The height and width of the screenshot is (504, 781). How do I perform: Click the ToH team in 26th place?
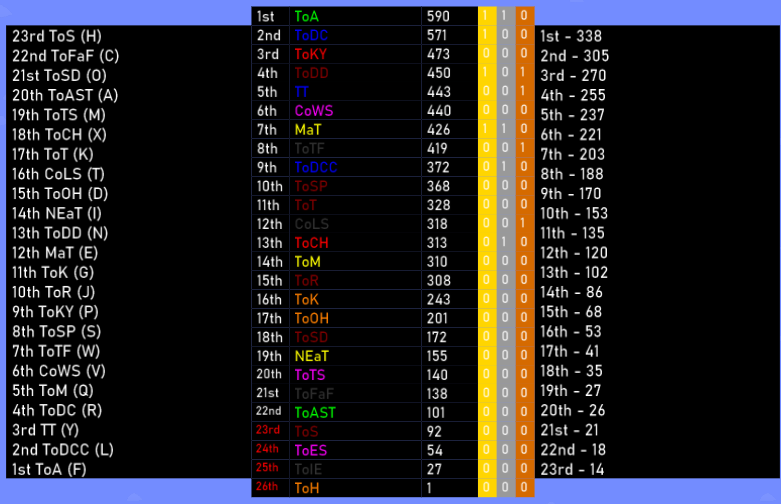[306, 489]
